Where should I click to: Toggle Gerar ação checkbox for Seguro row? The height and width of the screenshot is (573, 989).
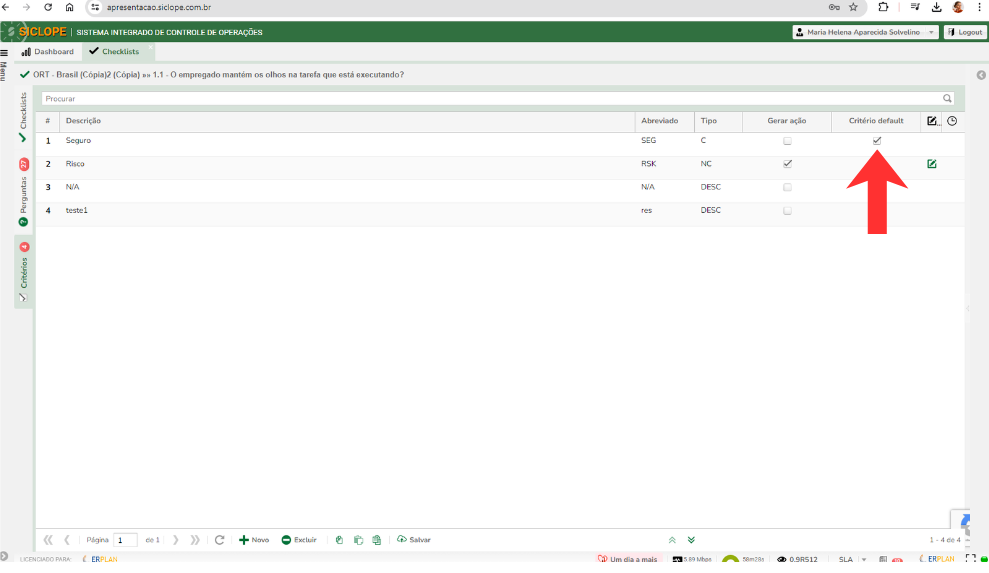787,141
